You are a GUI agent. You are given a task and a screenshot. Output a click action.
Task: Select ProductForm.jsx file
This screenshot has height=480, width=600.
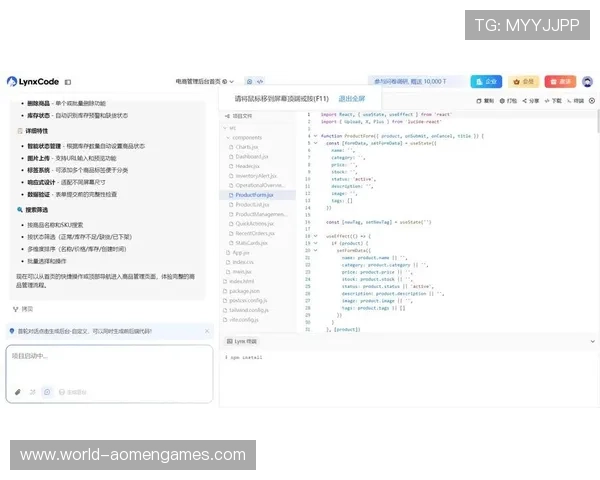pos(258,195)
